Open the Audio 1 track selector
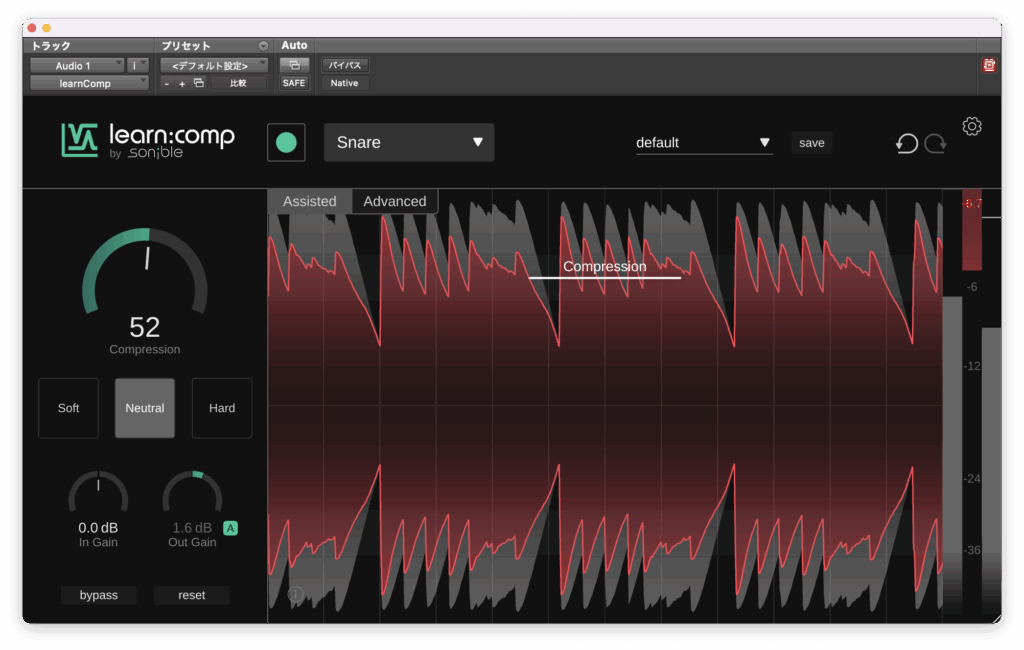 (77, 65)
